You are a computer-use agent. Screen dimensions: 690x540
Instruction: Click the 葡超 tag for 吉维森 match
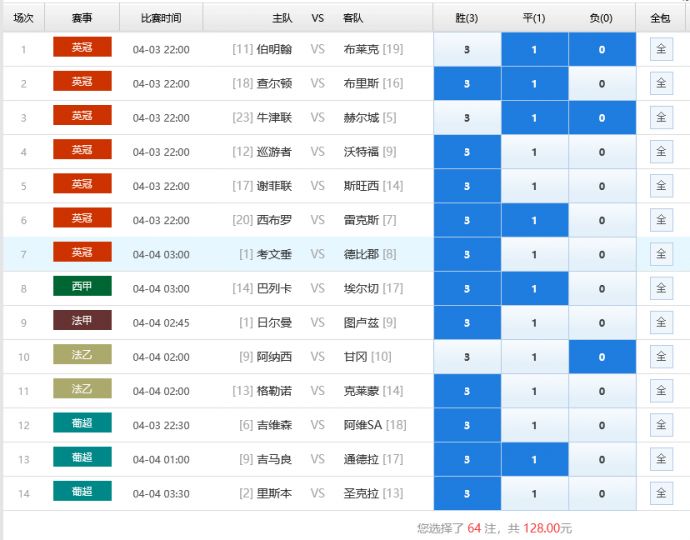coord(82,423)
